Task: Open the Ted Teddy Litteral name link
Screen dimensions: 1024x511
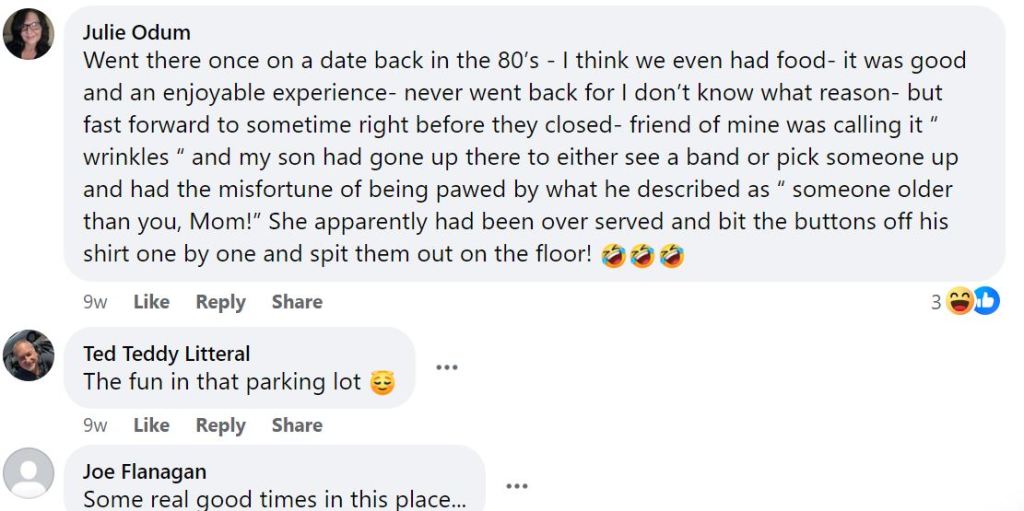Action: pos(167,354)
